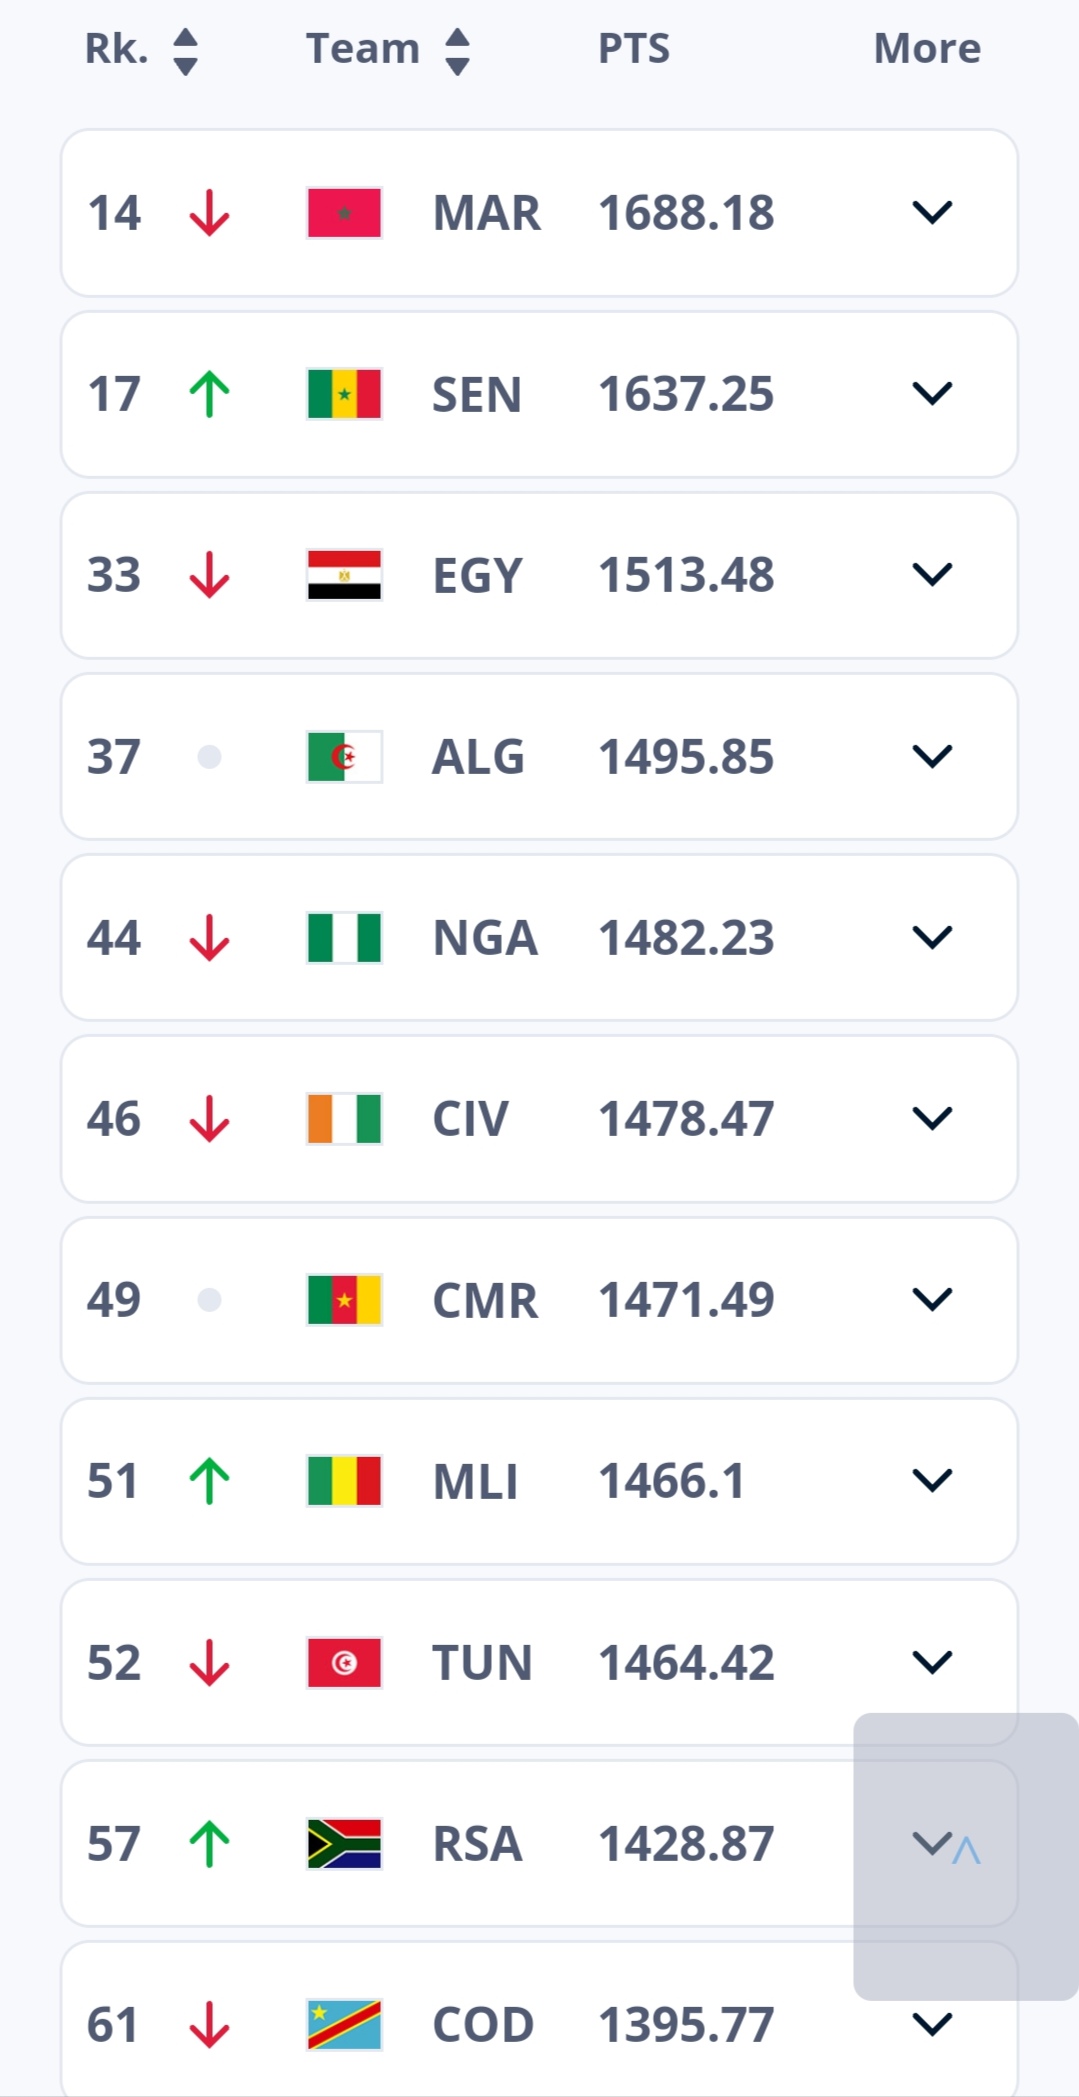Screen dimensions: 1079x2097
Task: Sort table by Rk. column arrows
Action: point(185,51)
